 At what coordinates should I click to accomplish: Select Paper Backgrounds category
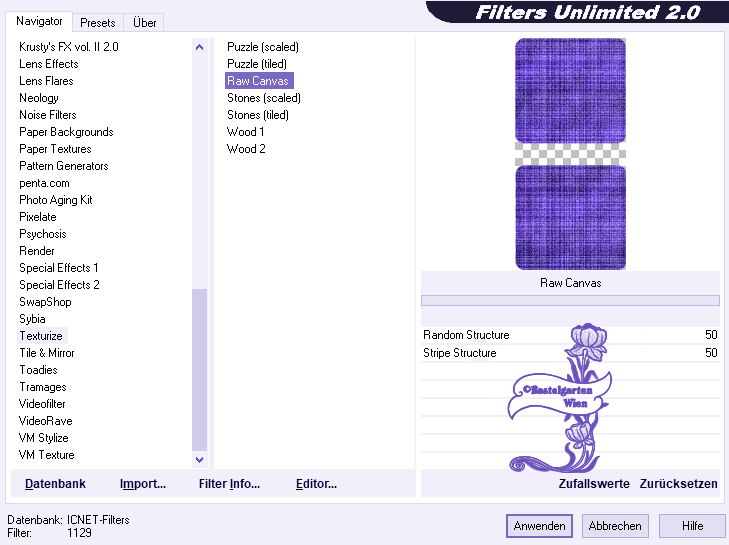(66, 132)
